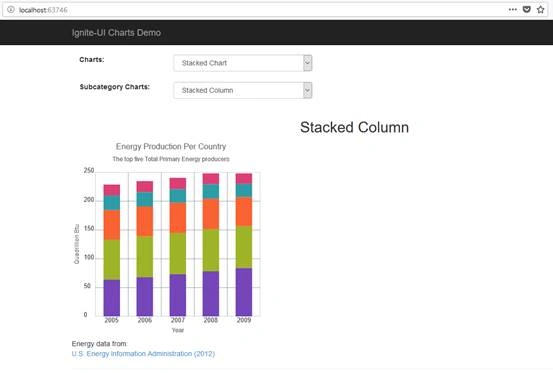The image size is (553, 373).
Task: Follow the U.S. Energy Information Administration (2012) link
Action: [x=143, y=354]
